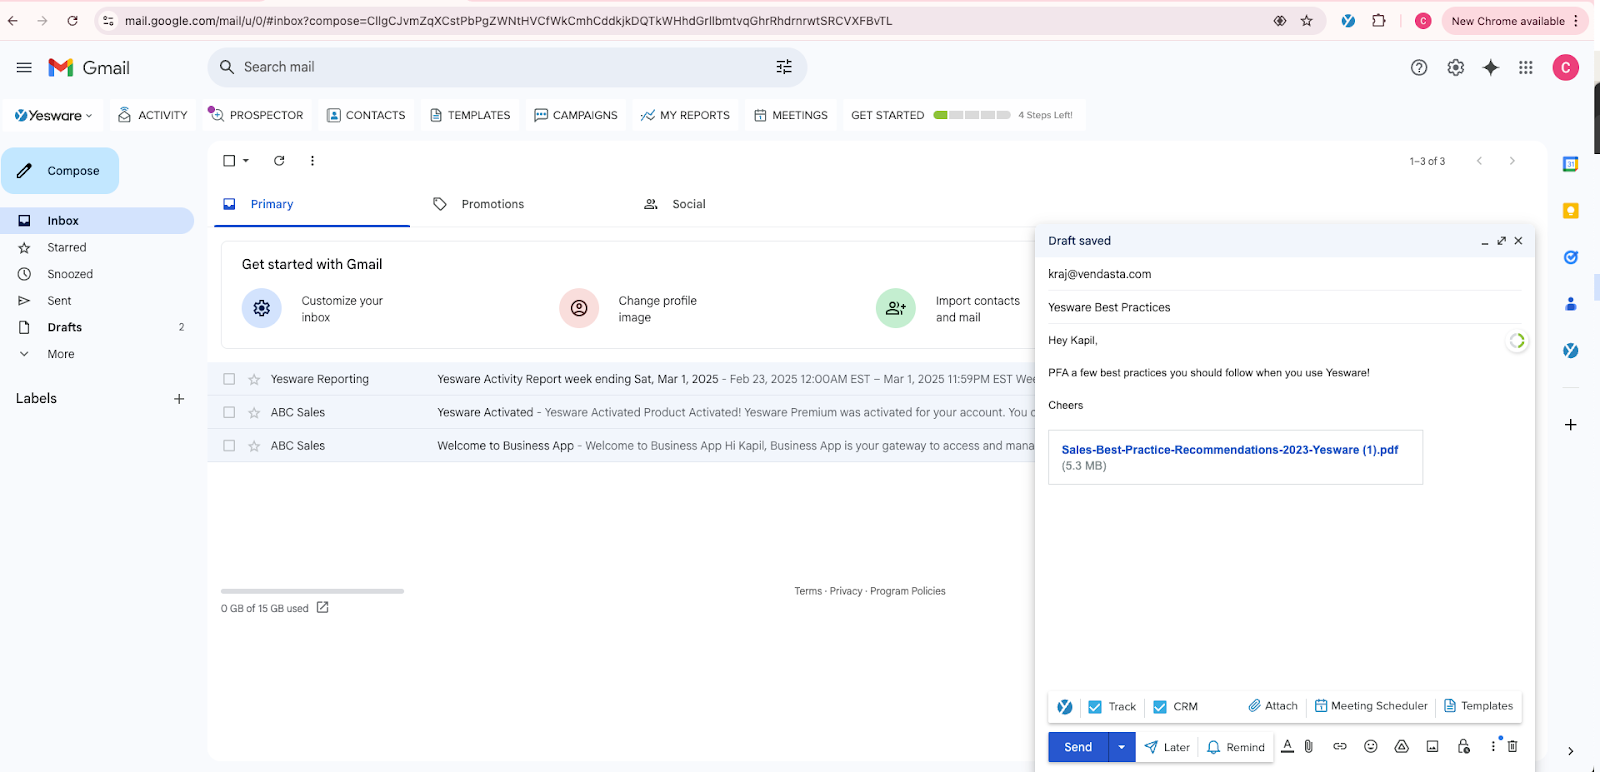The image size is (1600, 772).
Task: Click the Compose button
Action: click(60, 171)
